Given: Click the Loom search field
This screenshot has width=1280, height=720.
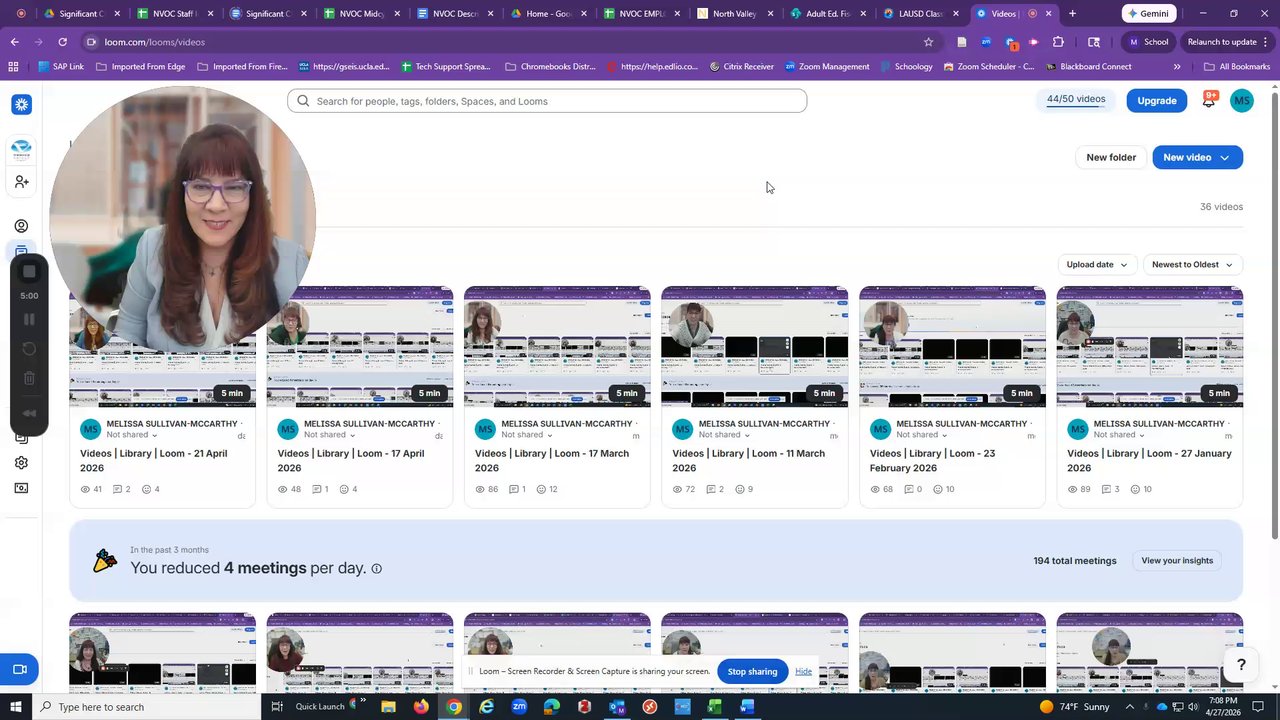Looking at the screenshot, I should click(547, 101).
